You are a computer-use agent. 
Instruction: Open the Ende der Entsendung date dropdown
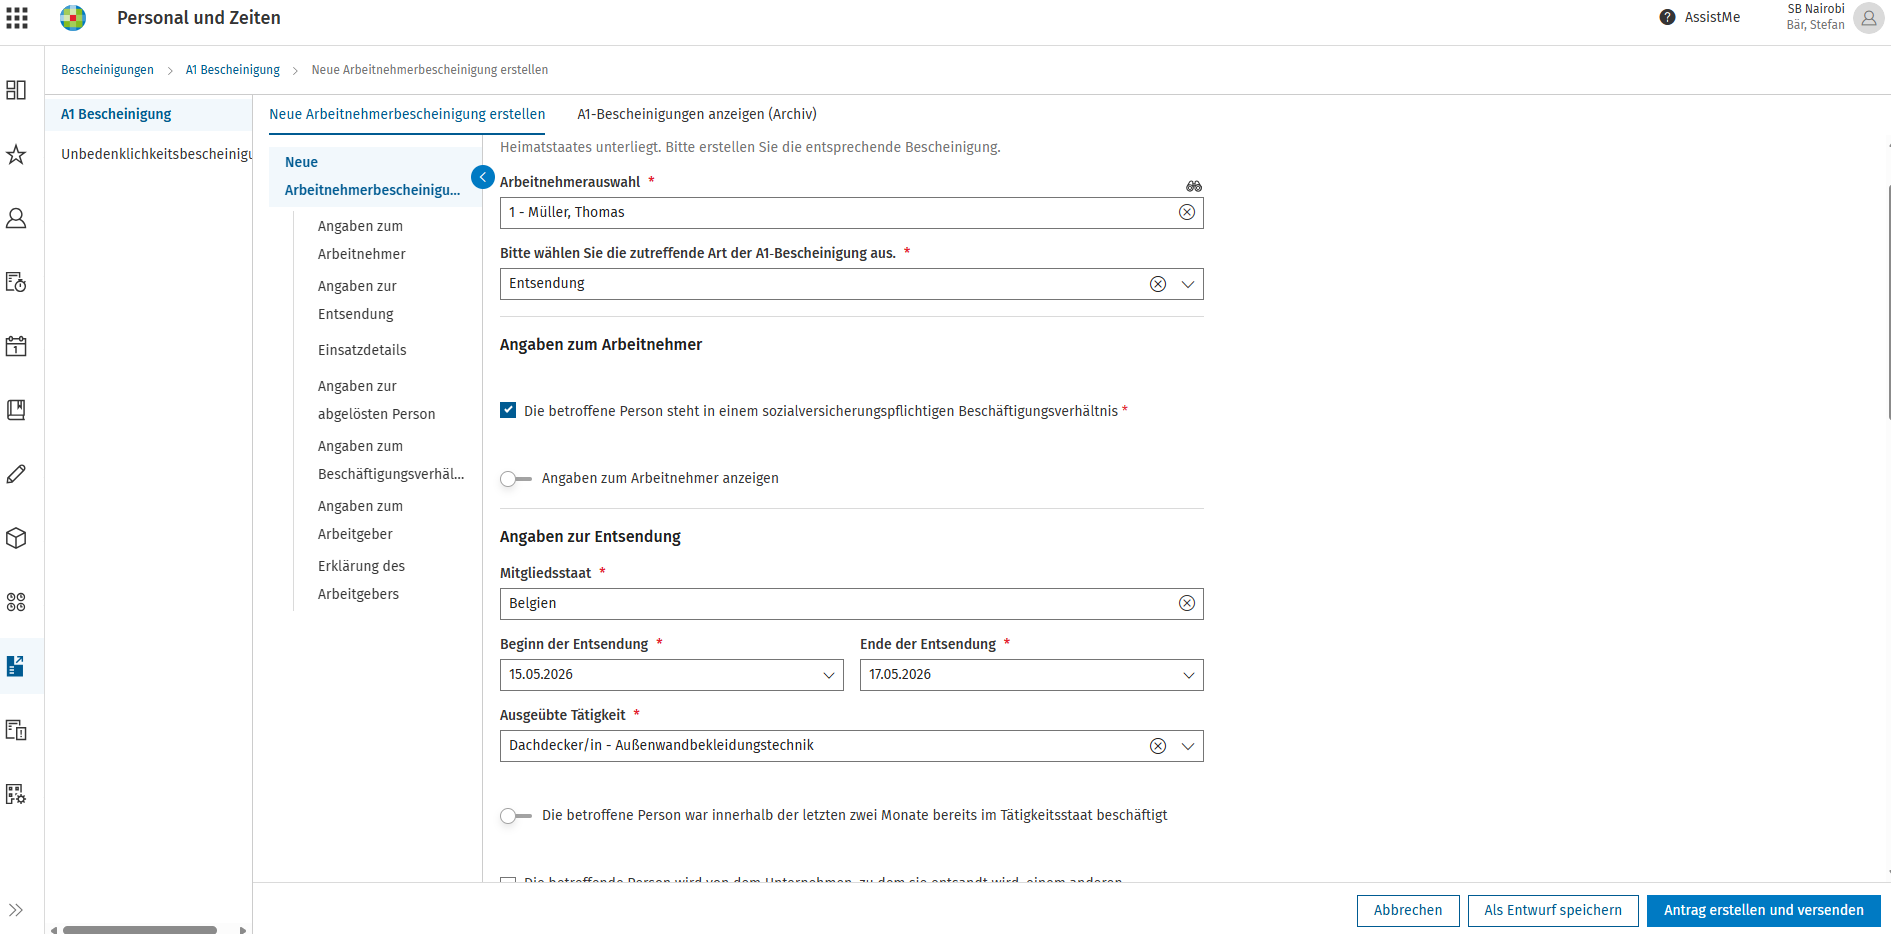(x=1188, y=675)
